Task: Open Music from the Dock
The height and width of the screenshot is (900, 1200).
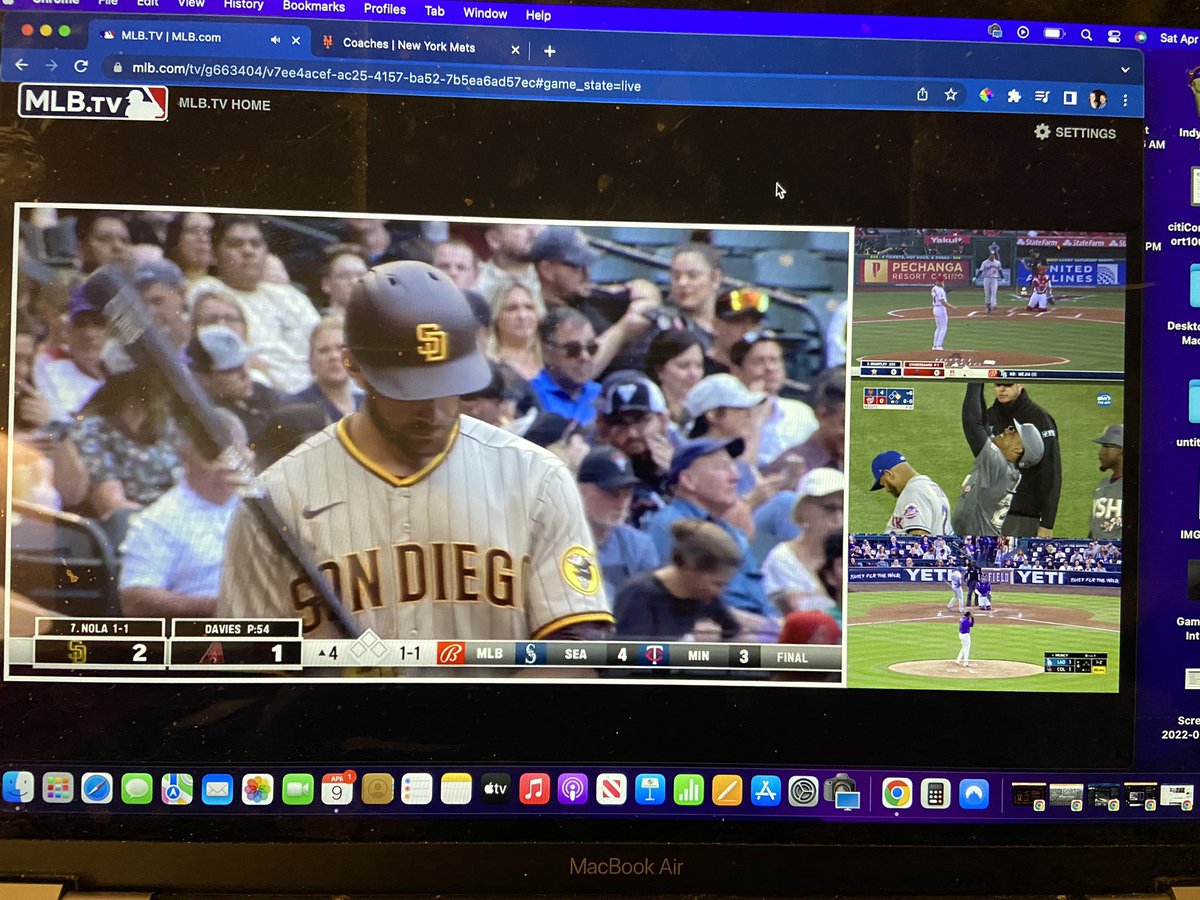Action: 535,789
